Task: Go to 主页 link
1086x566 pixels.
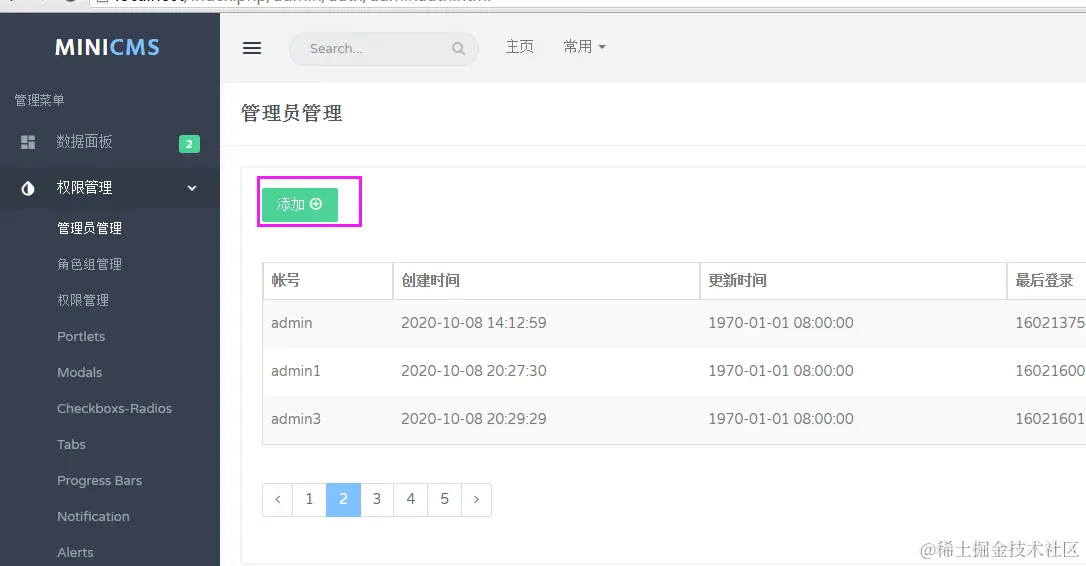Action: click(519, 46)
